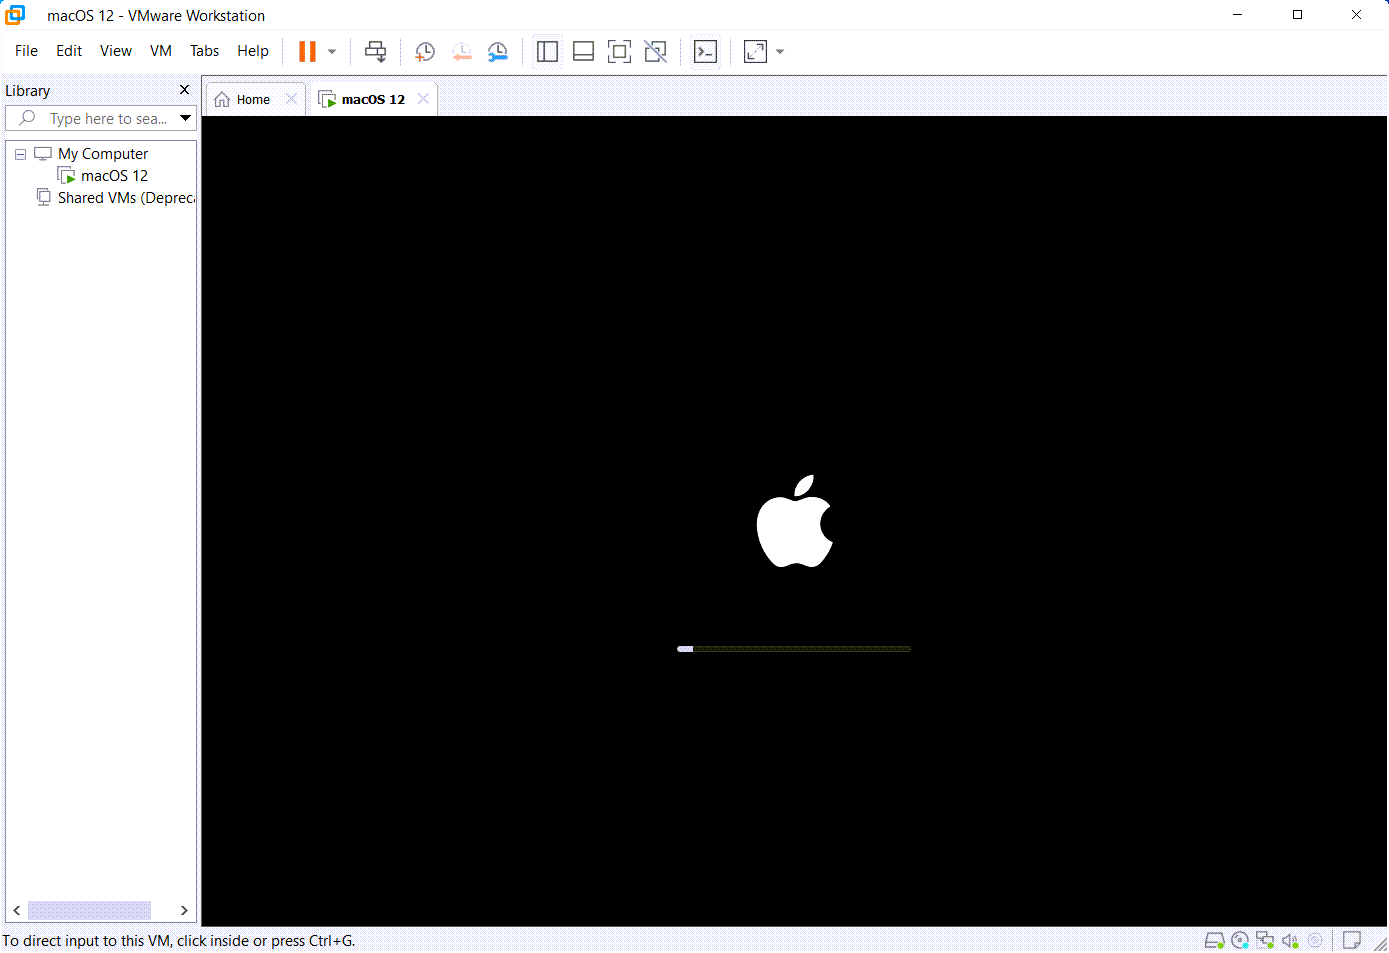Click the sound device status icon
The height and width of the screenshot is (953, 1389).
click(x=1290, y=940)
